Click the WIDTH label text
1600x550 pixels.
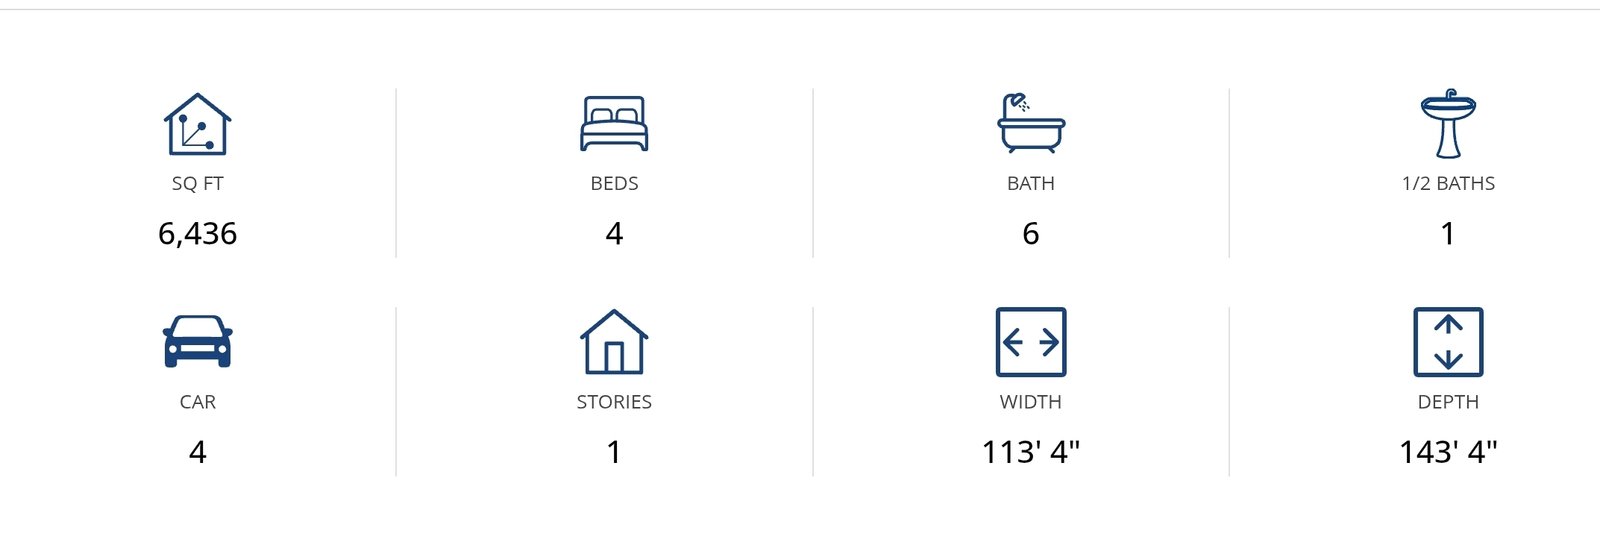pyautogui.click(x=1031, y=402)
